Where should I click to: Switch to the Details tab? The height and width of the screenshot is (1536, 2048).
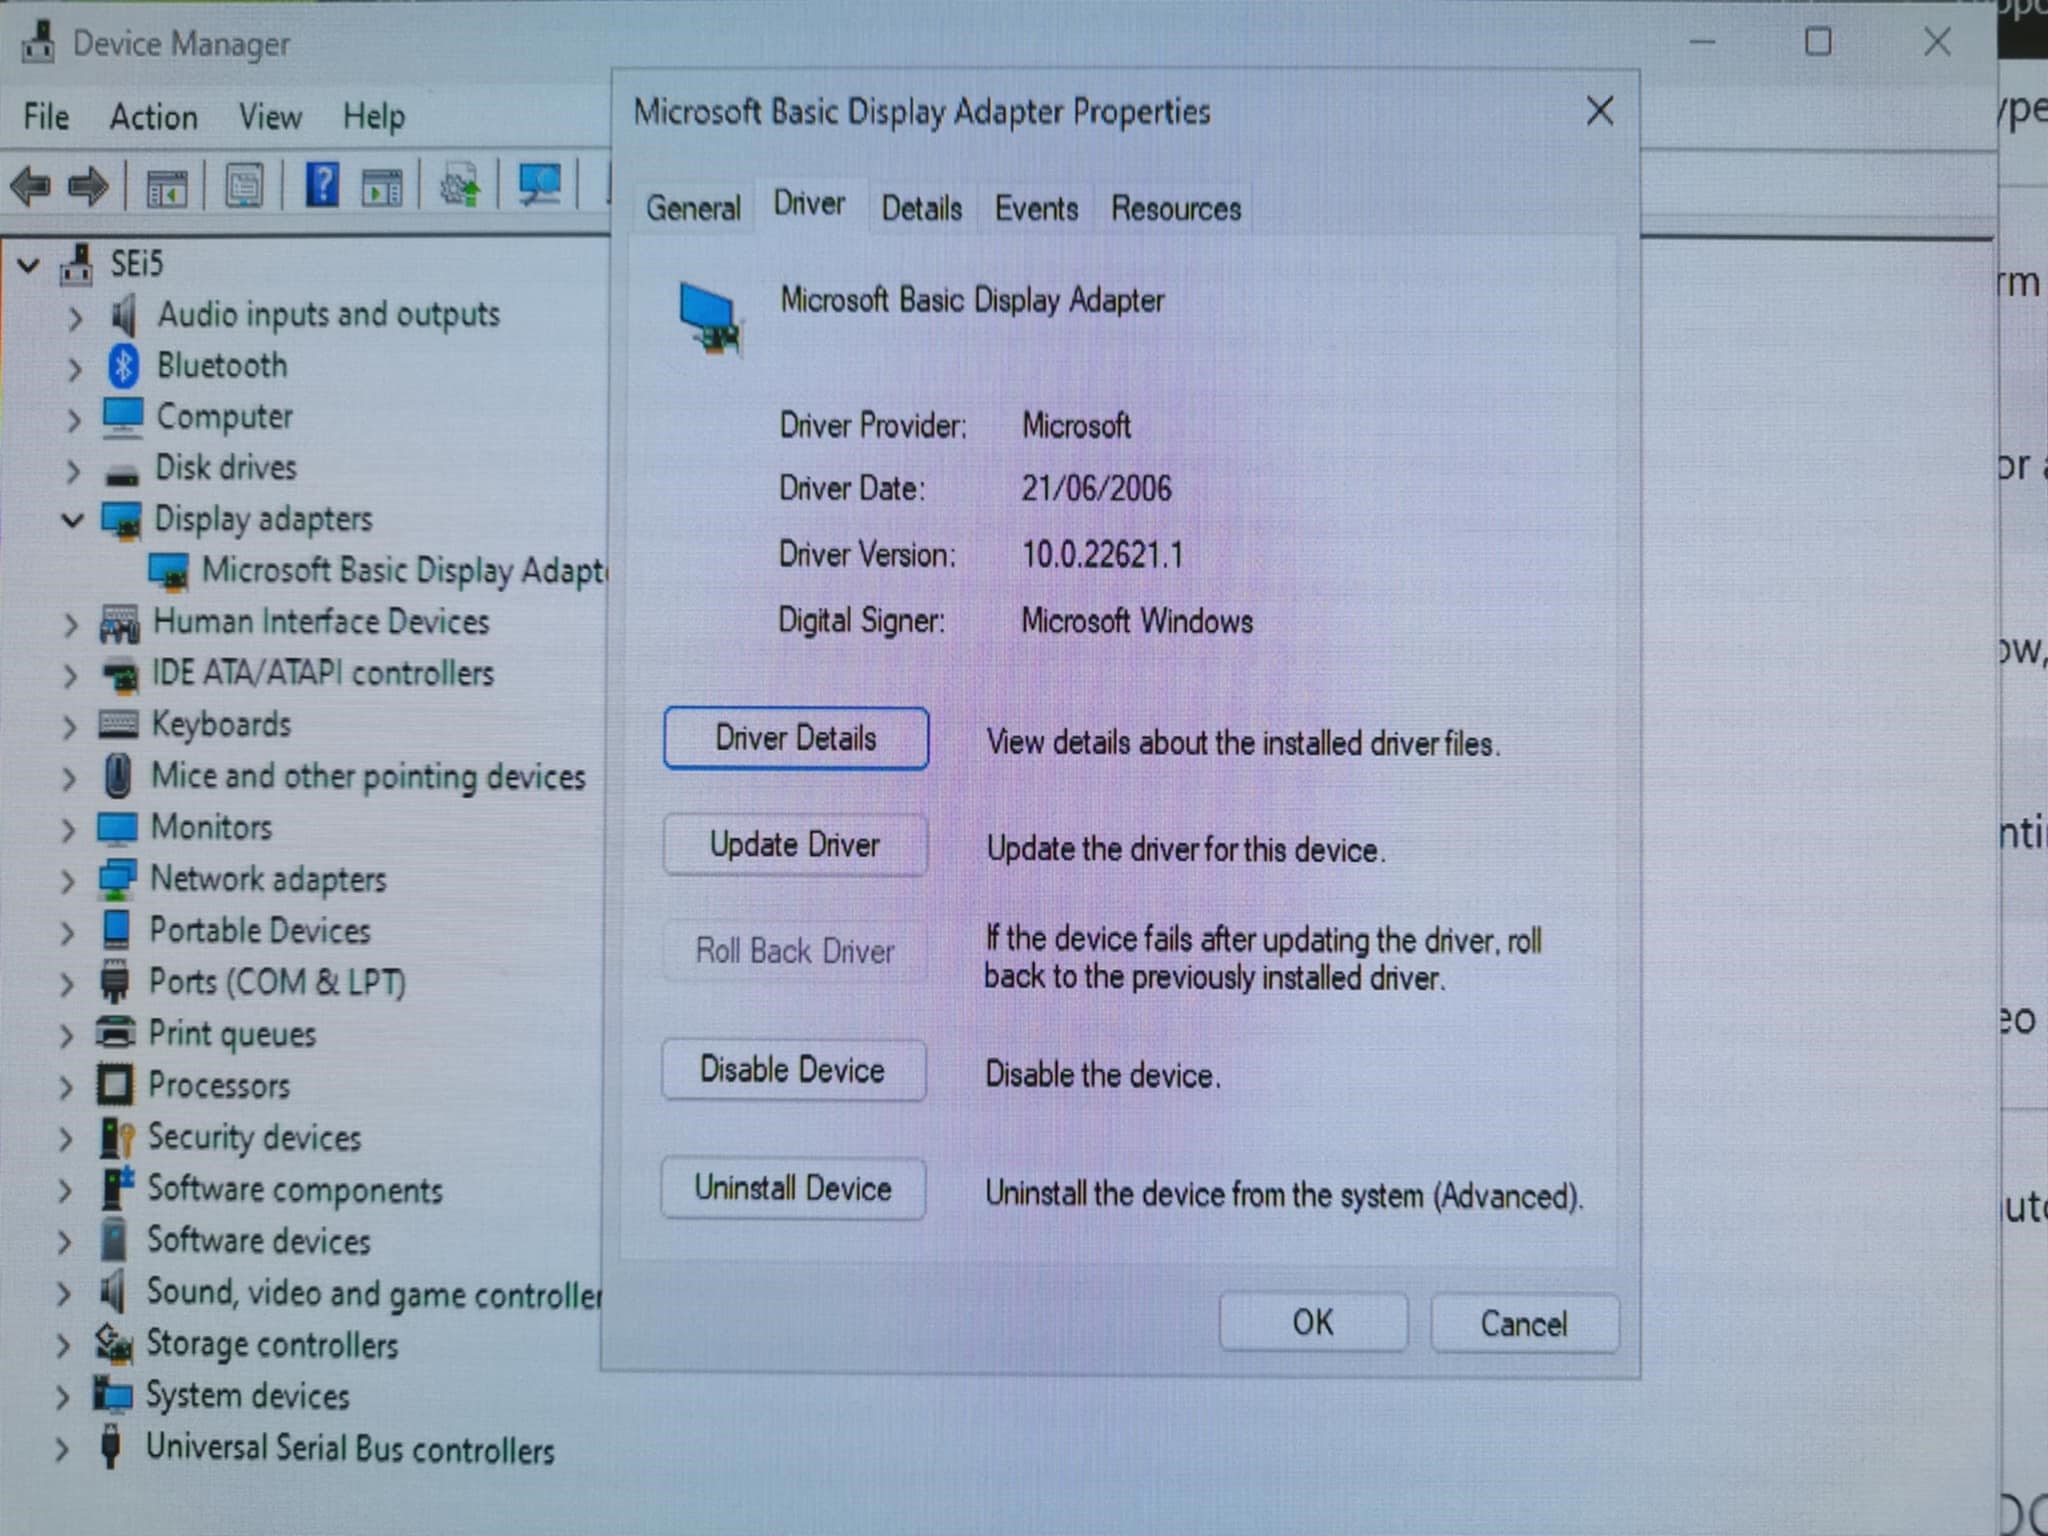tap(921, 208)
